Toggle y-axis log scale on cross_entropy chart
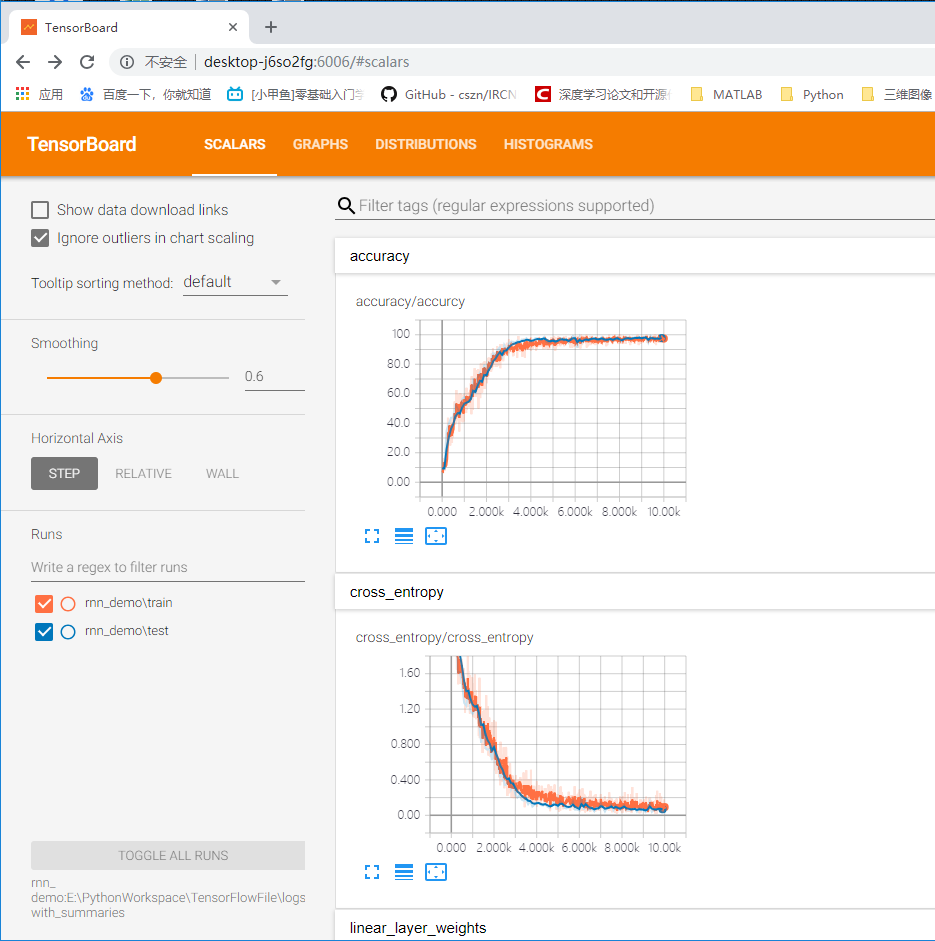The height and width of the screenshot is (941, 935). pyautogui.click(x=404, y=872)
